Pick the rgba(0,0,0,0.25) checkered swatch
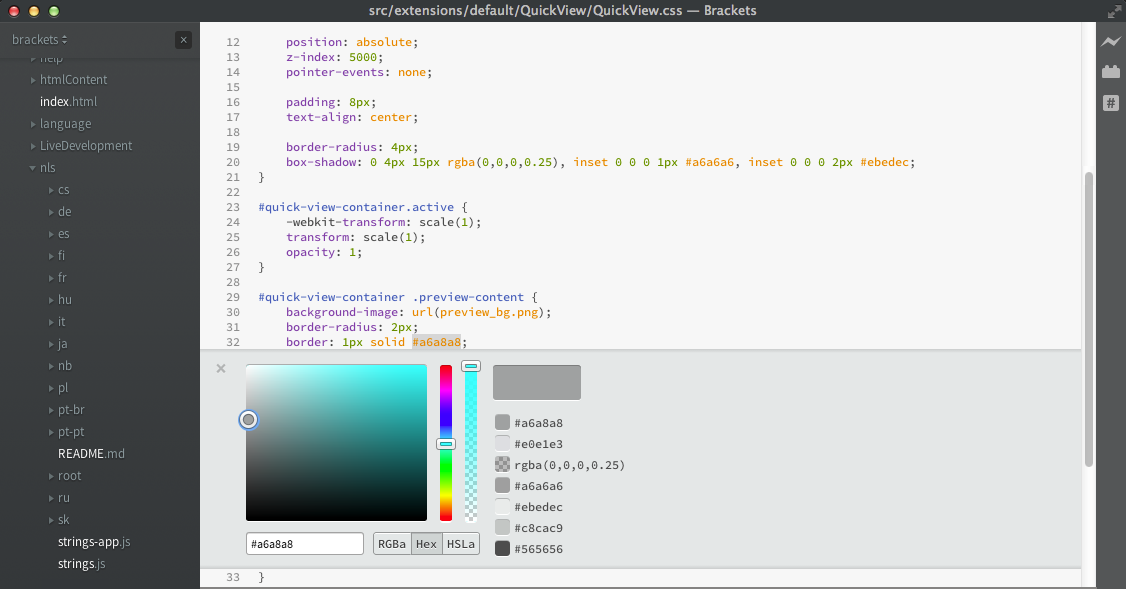1126x589 pixels. coord(503,465)
